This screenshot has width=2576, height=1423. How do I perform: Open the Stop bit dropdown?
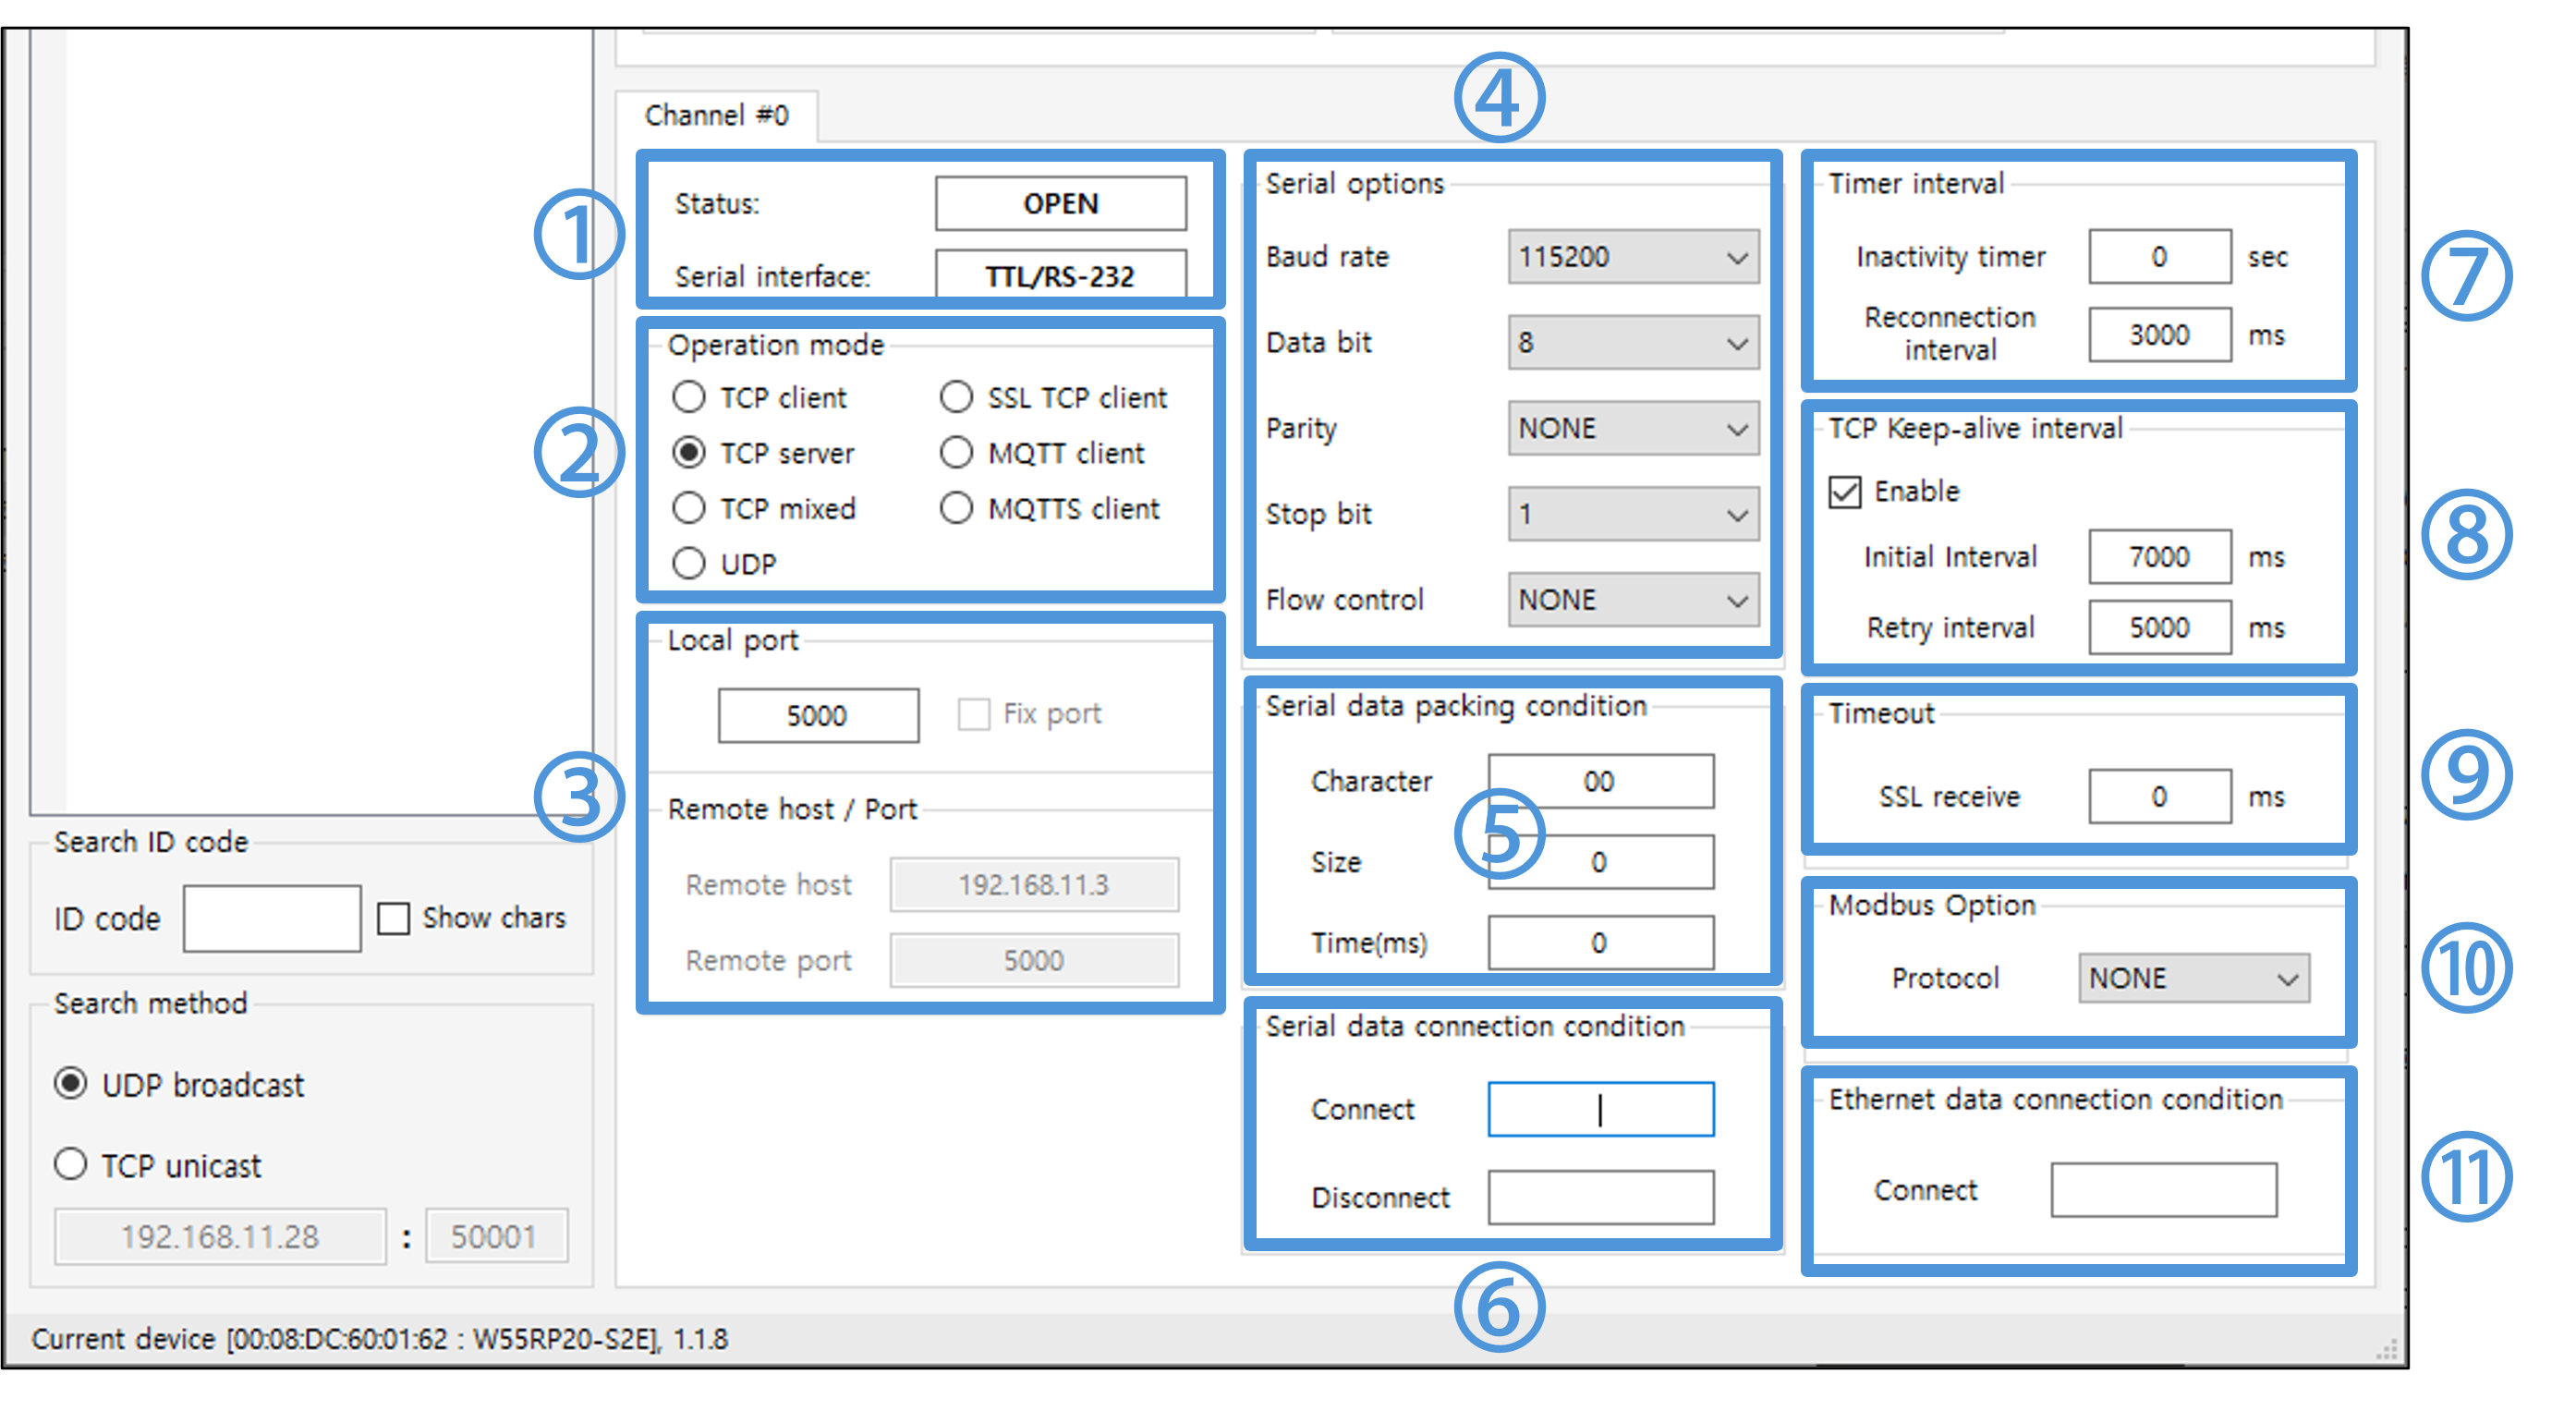point(1633,514)
